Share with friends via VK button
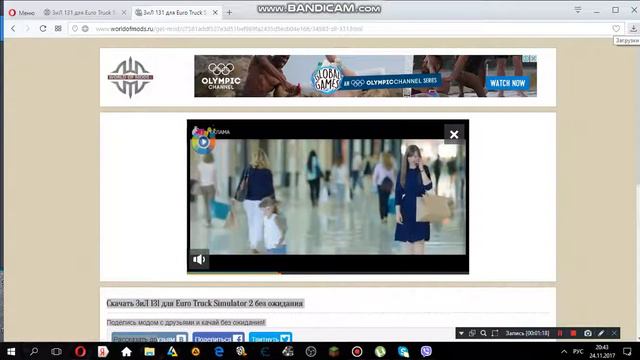 [149, 338]
